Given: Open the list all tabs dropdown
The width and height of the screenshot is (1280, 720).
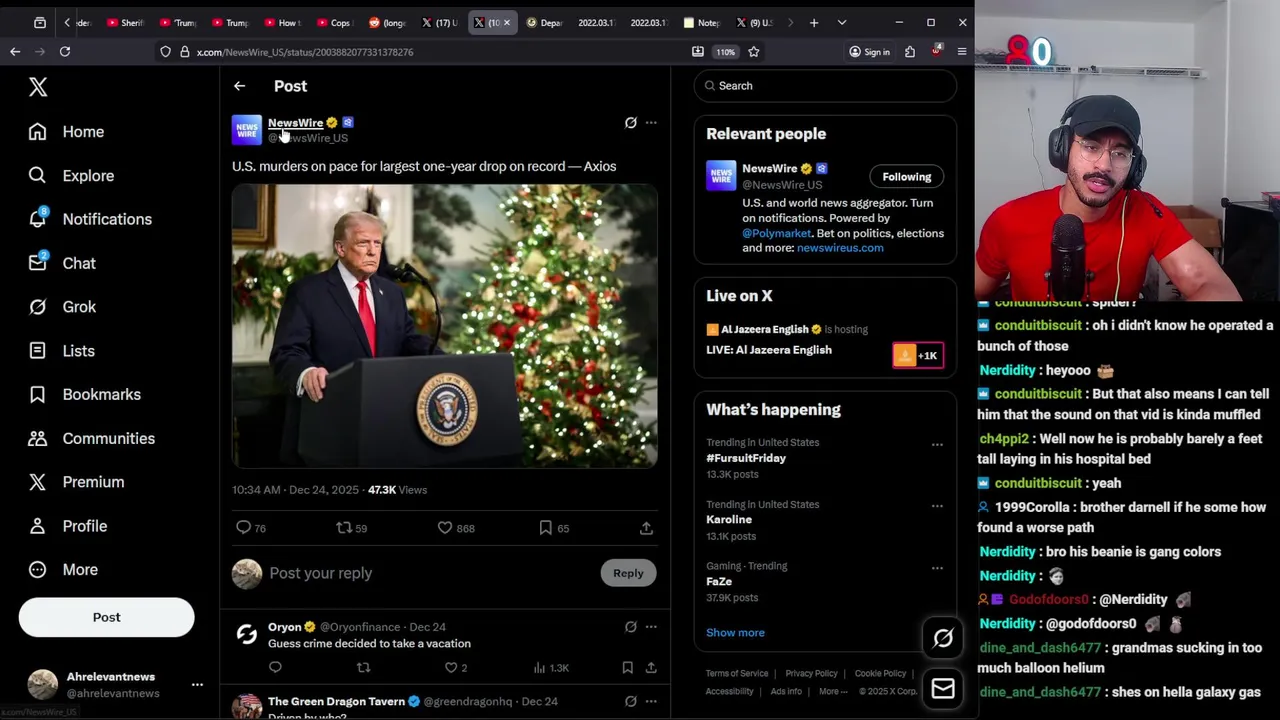Looking at the screenshot, I should (x=842, y=22).
